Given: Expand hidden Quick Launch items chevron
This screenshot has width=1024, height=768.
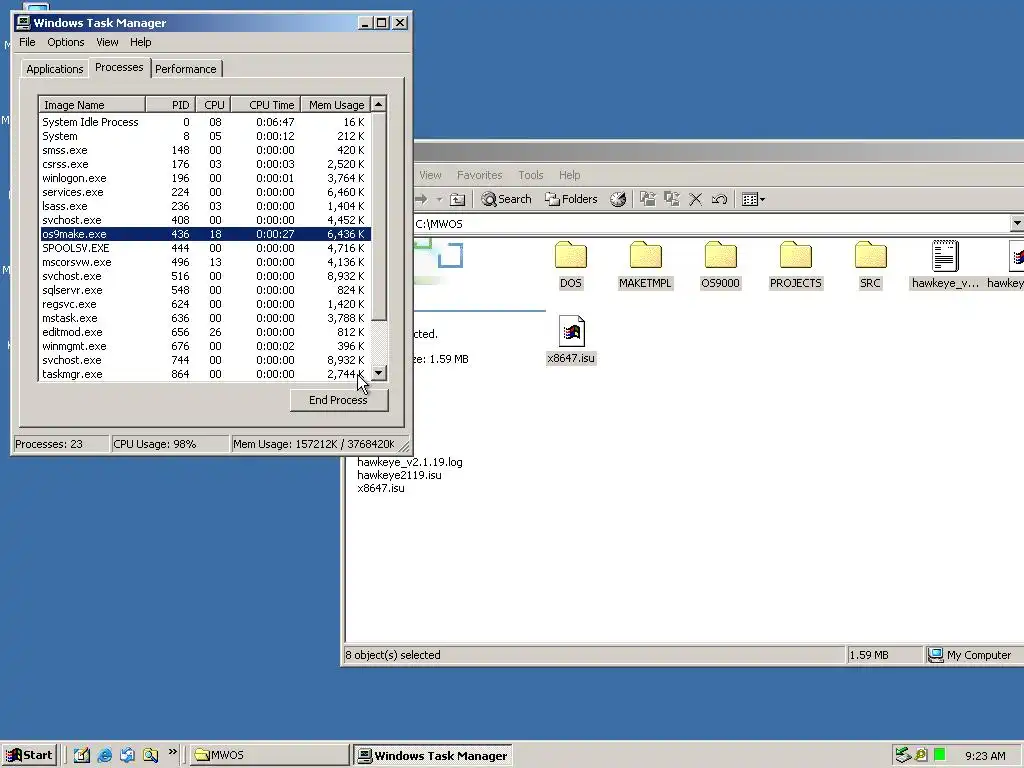Looking at the screenshot, I should click(172, 752).
